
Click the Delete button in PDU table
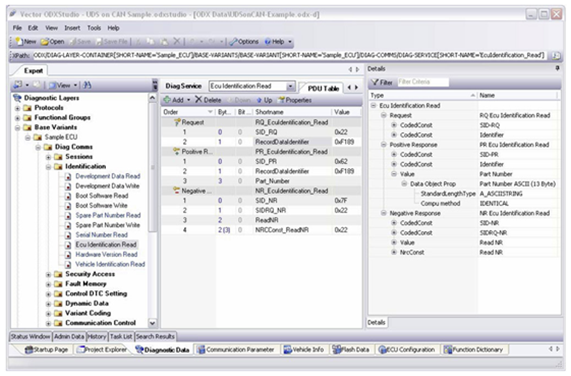tap(208, 100)
